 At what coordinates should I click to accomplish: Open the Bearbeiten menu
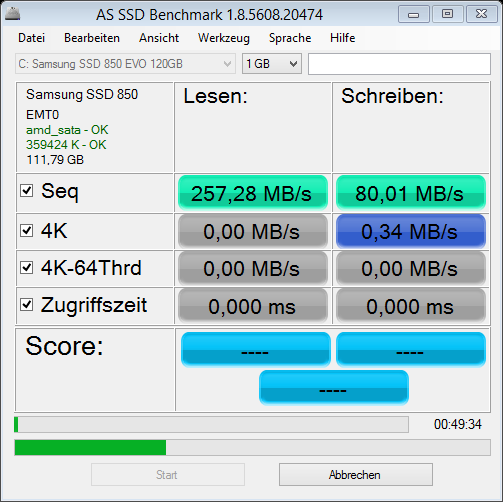coord(92,38)
